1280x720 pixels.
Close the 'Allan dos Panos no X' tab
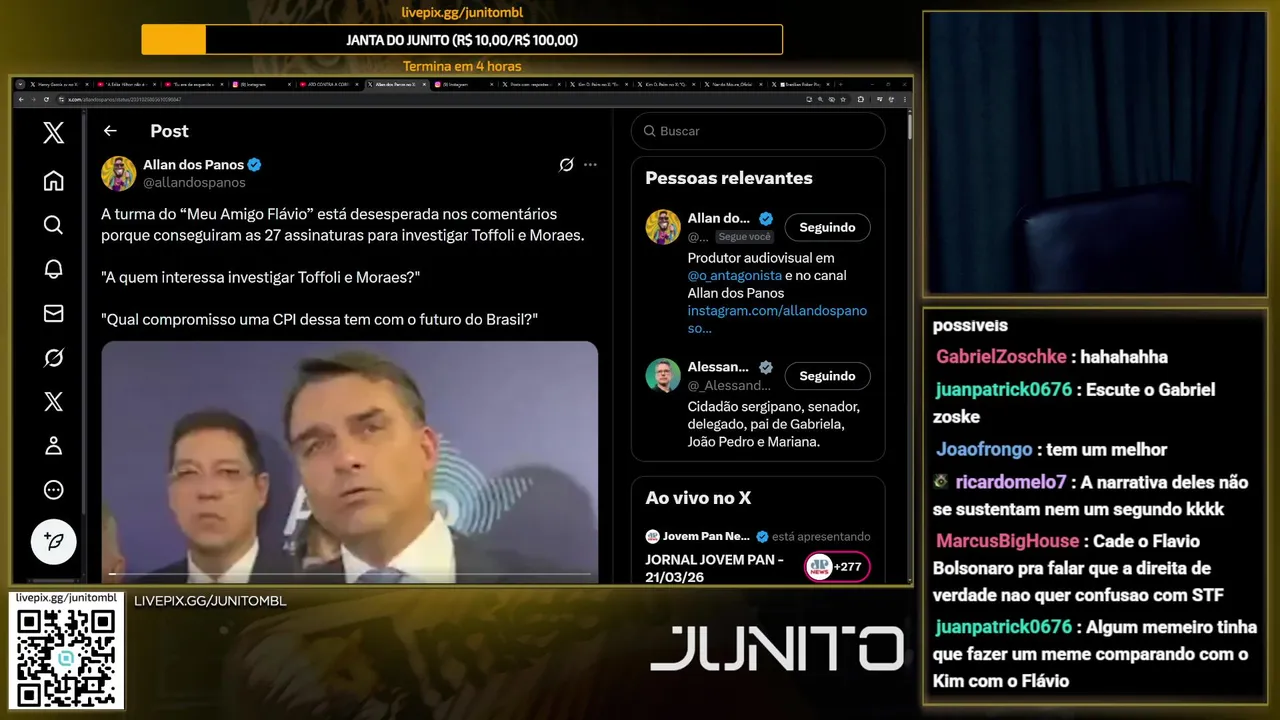pyautogui.click(x=424, y=84)
